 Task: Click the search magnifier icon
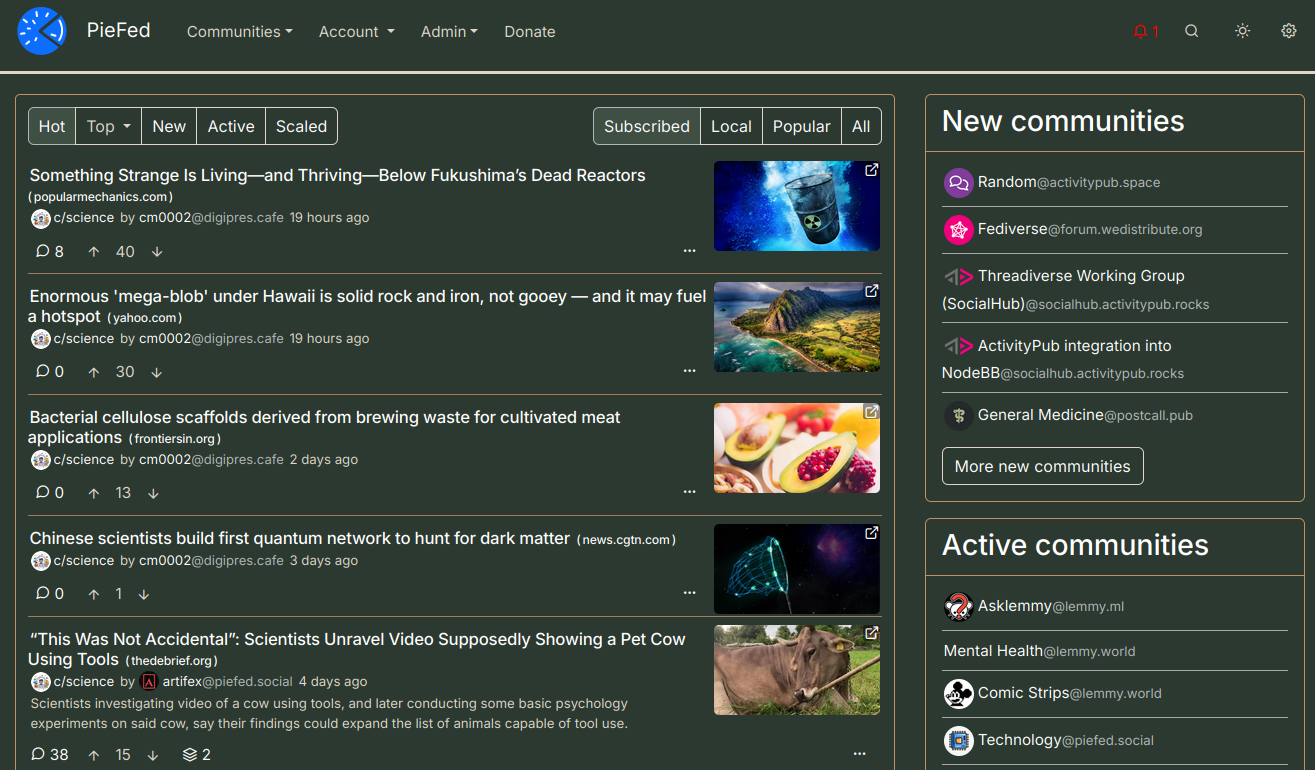(x=1191, y=31)
